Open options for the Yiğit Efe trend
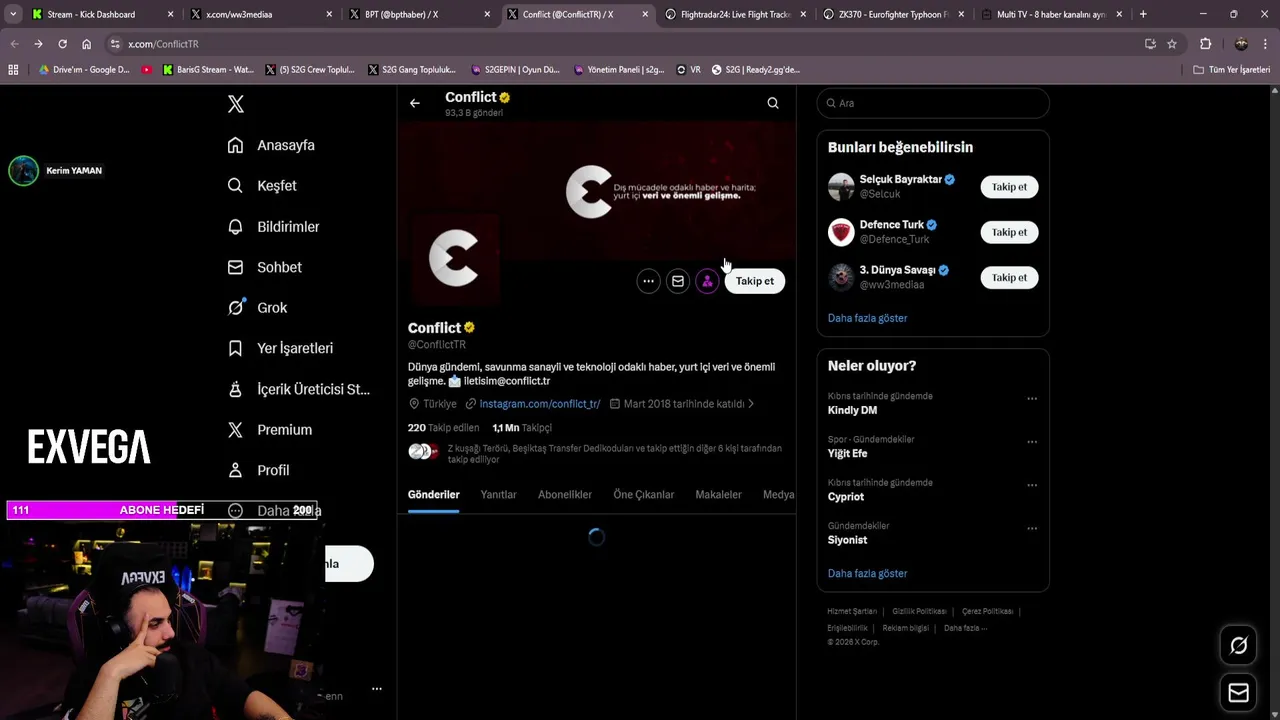The image size is (1280, 720). 1032,442
